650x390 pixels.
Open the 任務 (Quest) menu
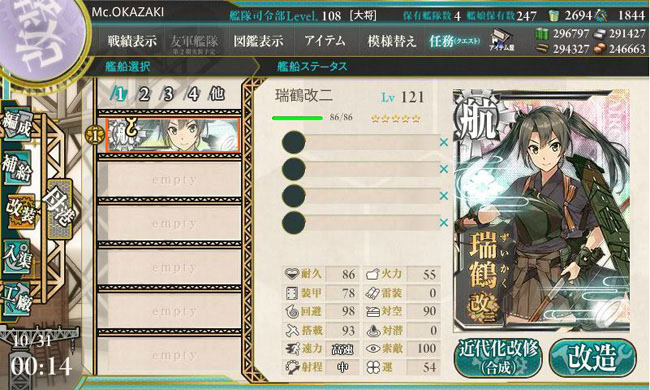[454, 41]
